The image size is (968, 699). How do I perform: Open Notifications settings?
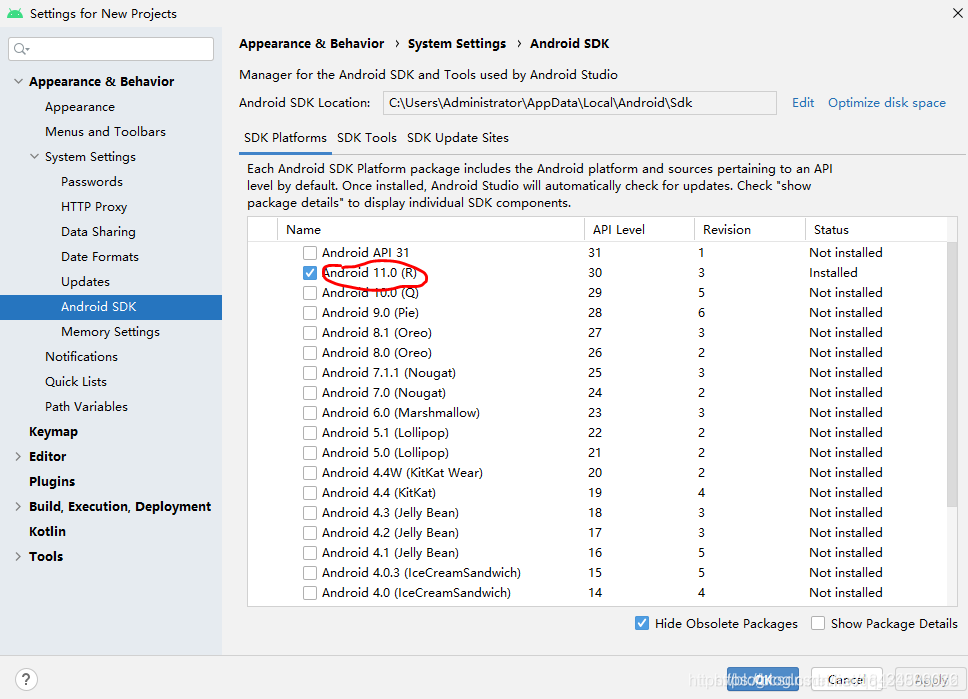tap(81, 356)
